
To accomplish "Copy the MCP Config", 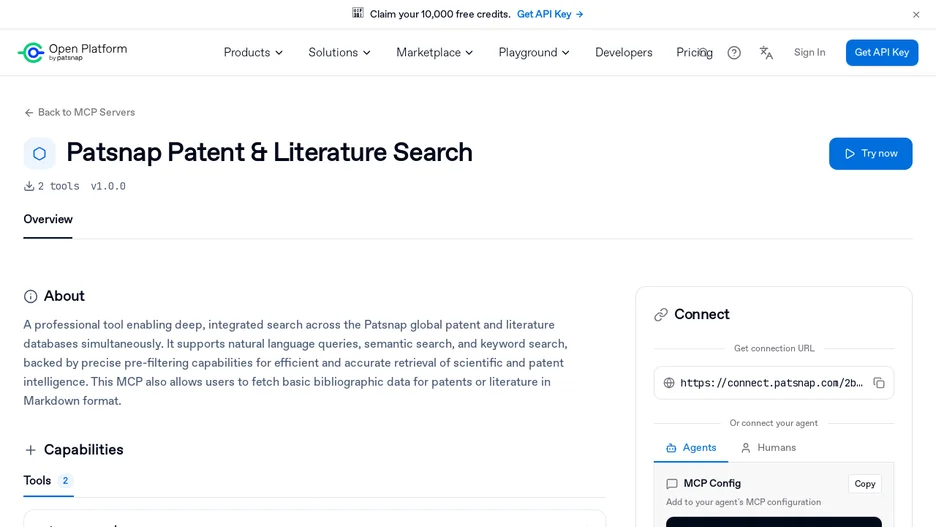I will tap(864, 483).
